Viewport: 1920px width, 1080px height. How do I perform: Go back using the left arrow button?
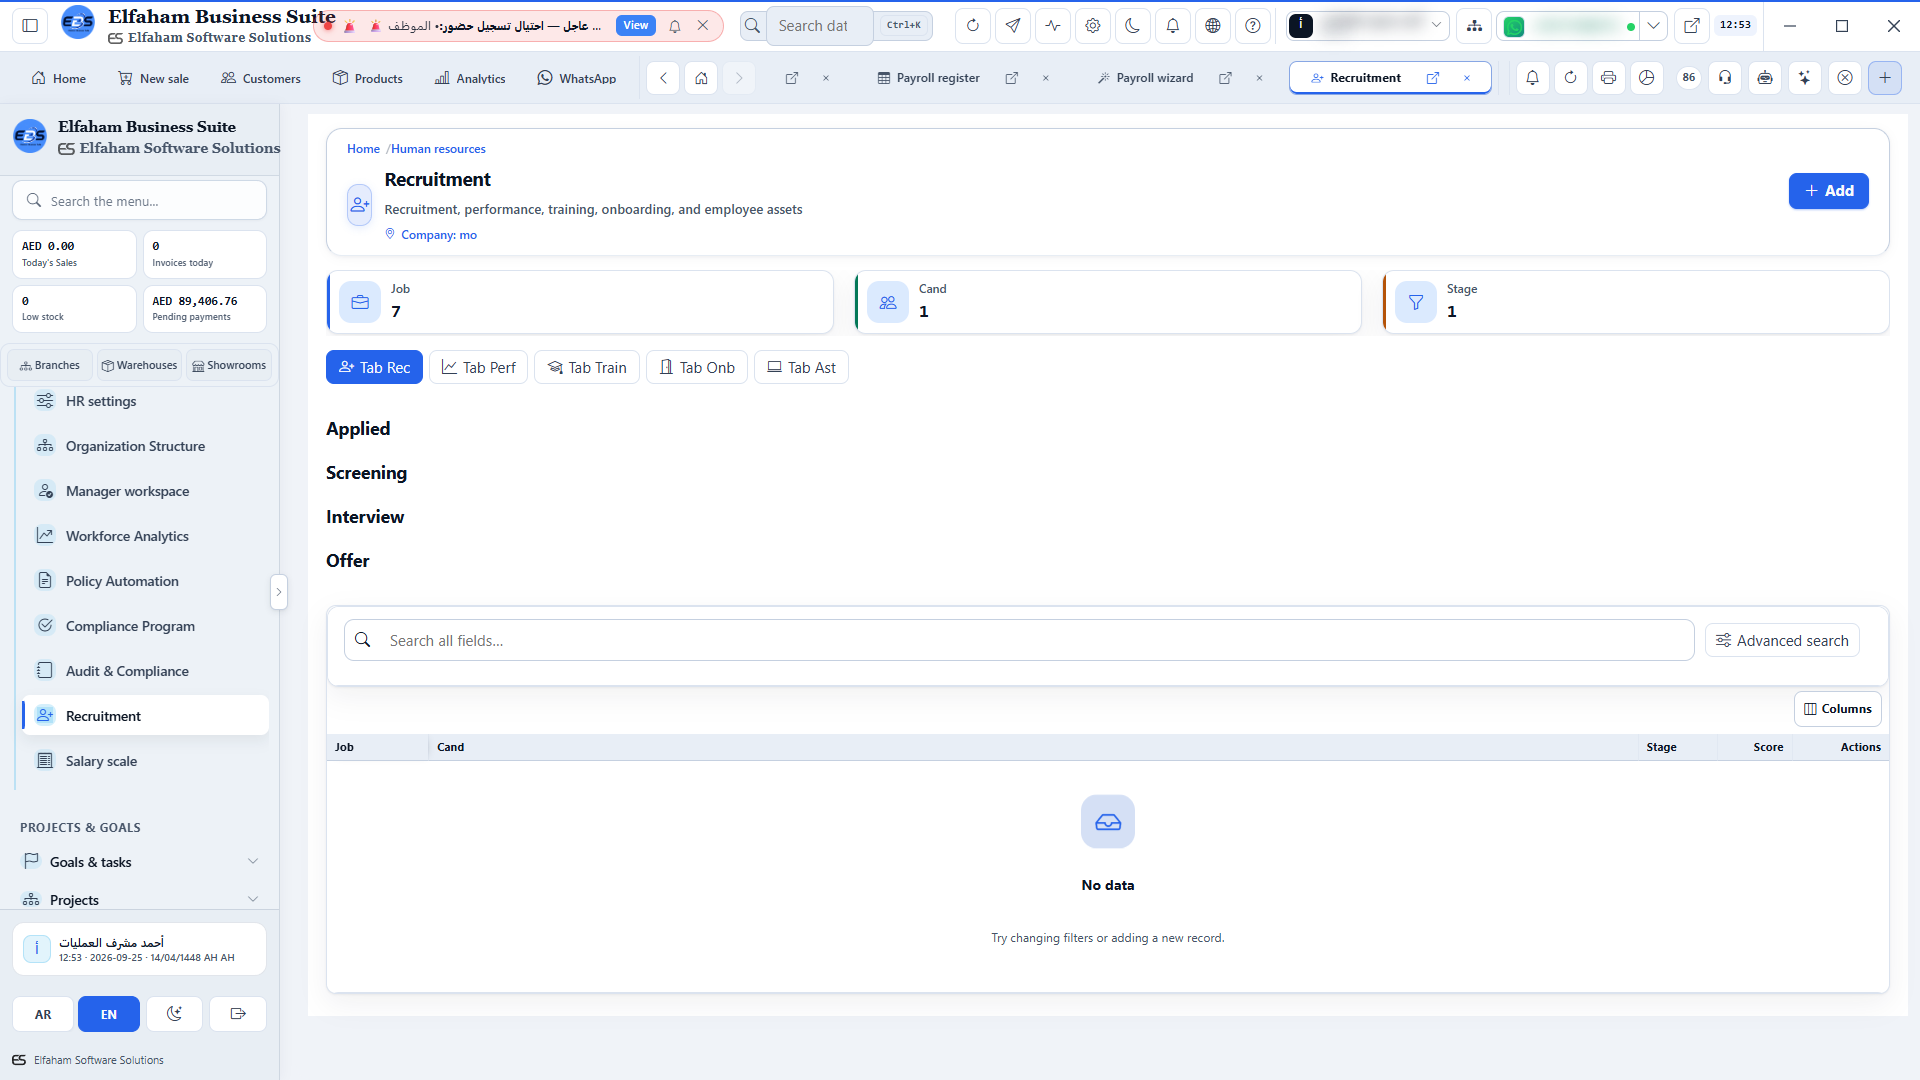point(663,78)
